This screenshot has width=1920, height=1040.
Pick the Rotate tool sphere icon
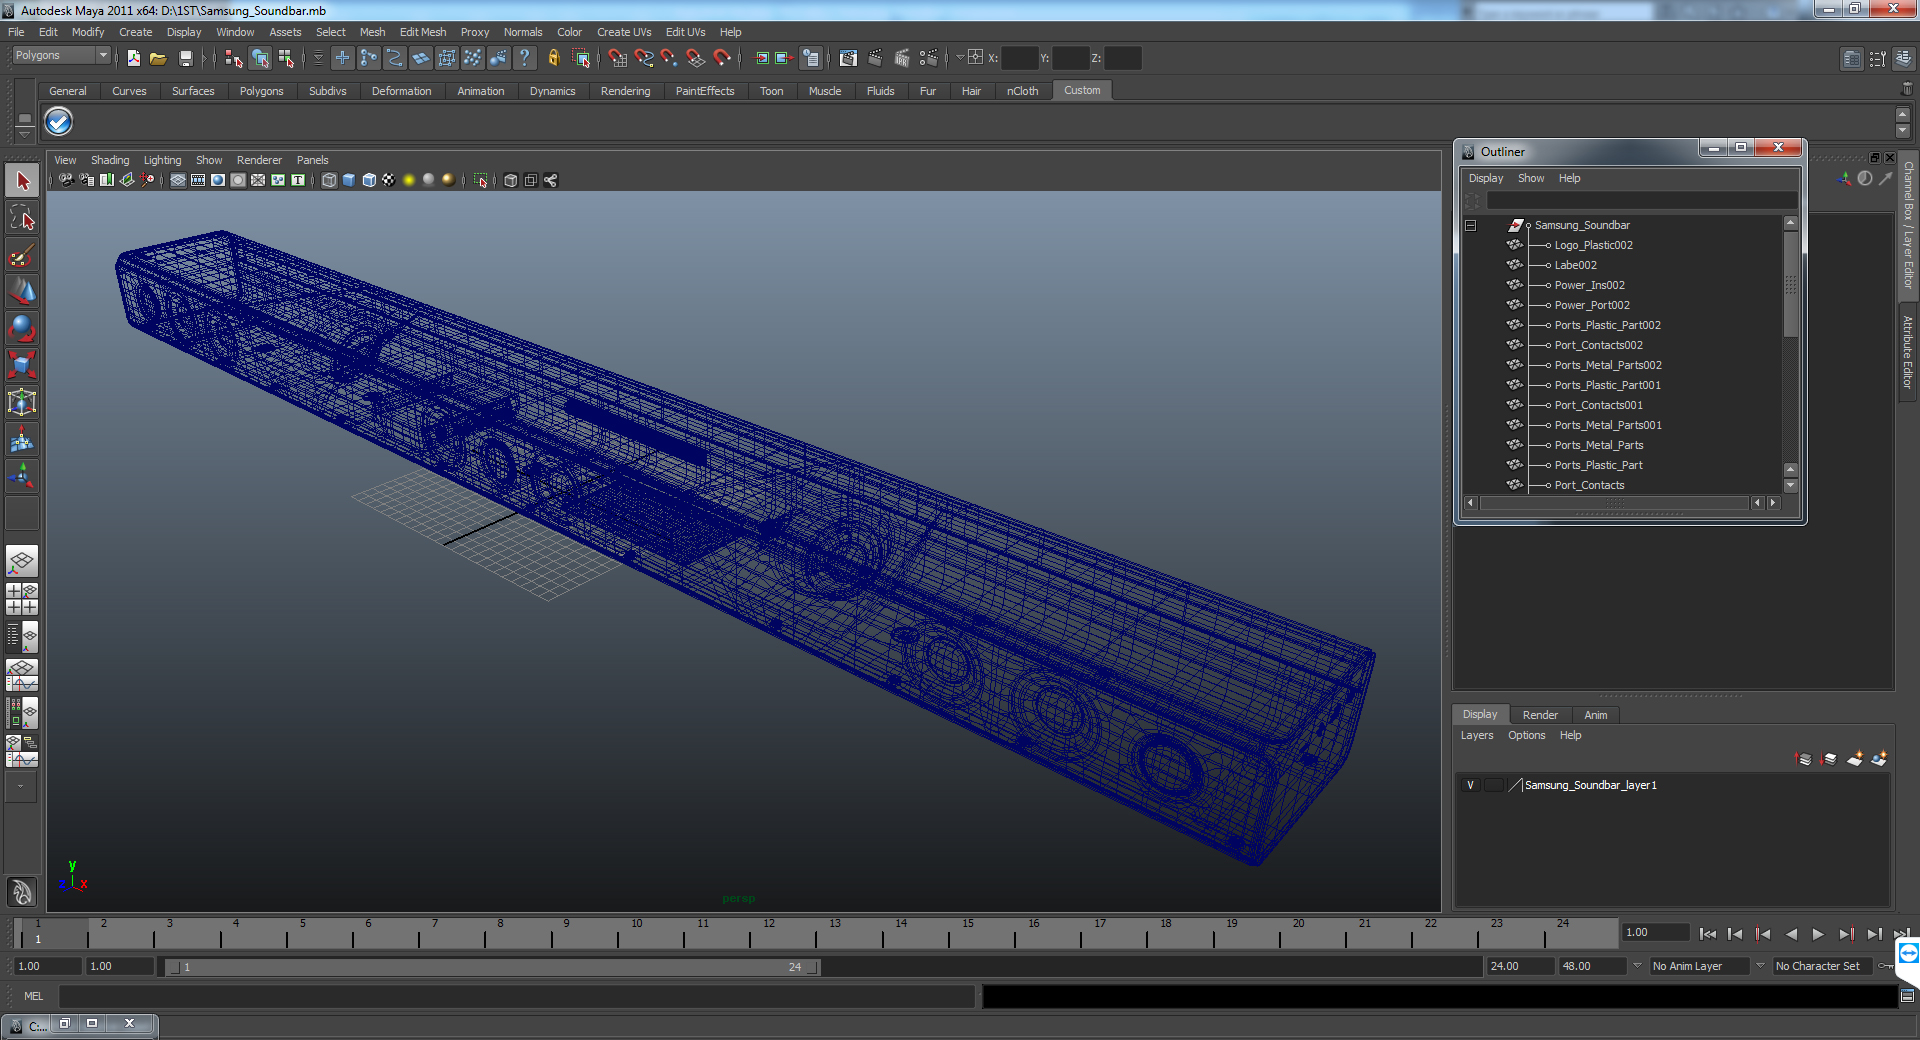22,329
